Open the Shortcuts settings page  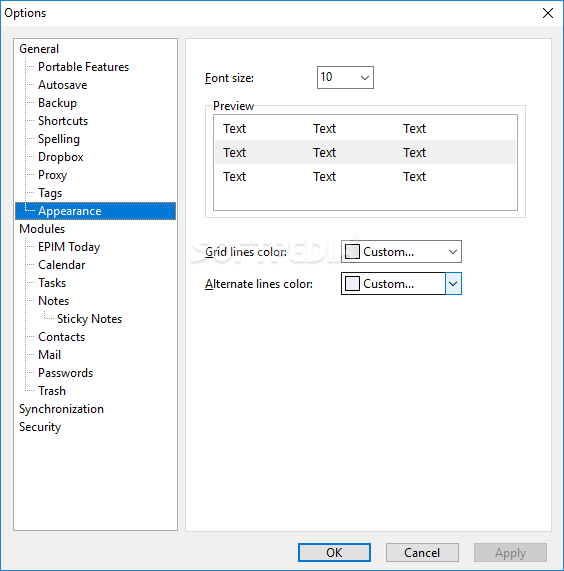pos(63,121)
